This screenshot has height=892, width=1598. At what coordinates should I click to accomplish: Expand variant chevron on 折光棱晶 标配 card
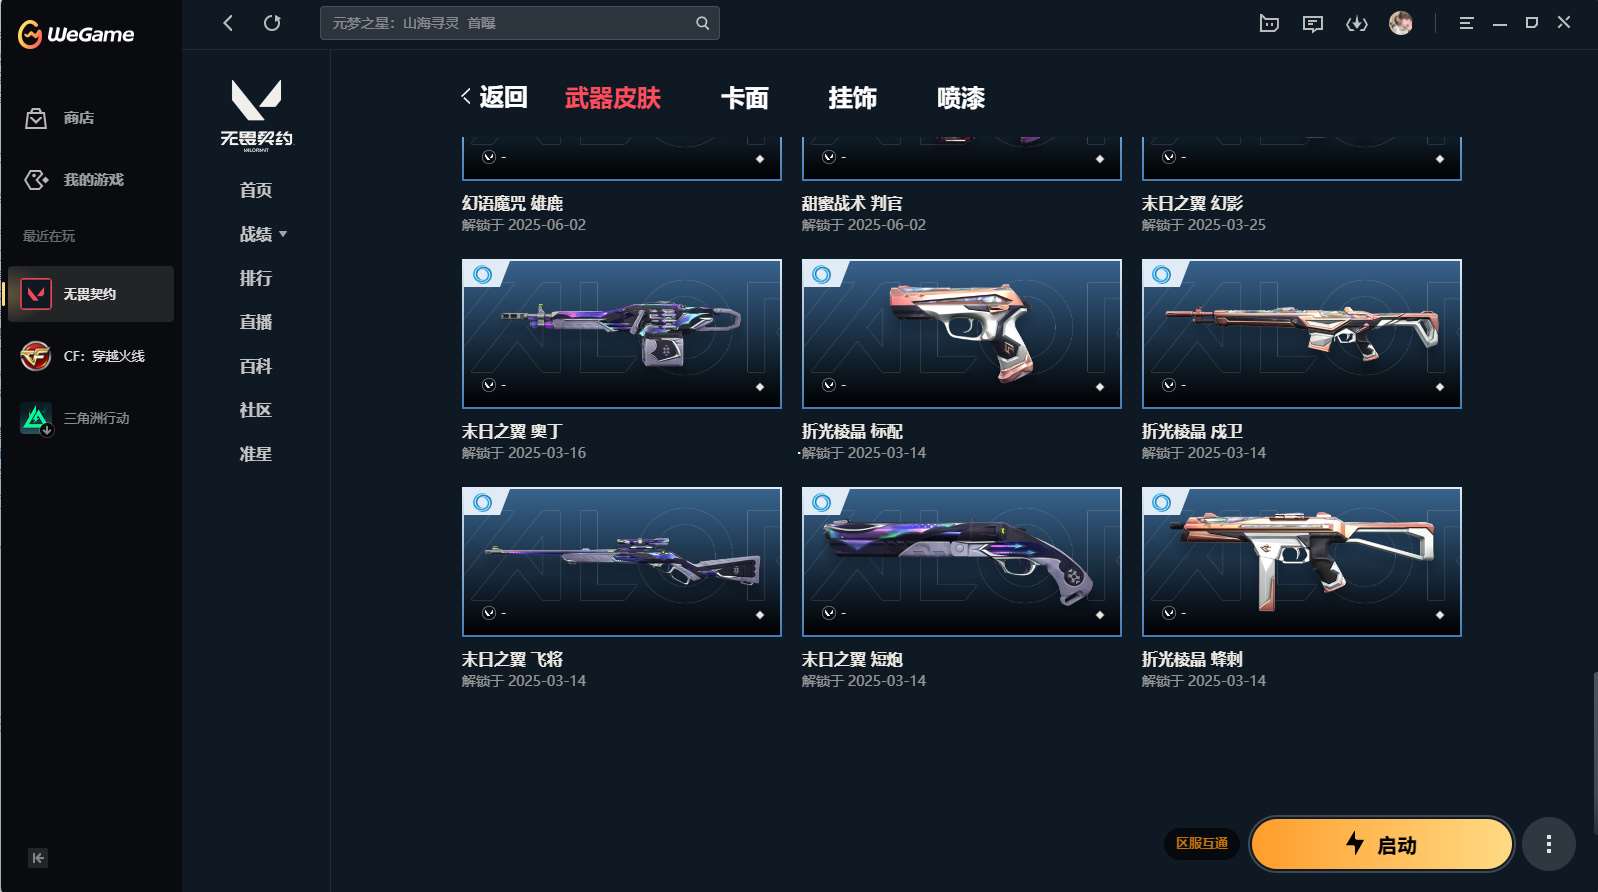[828, 385]
